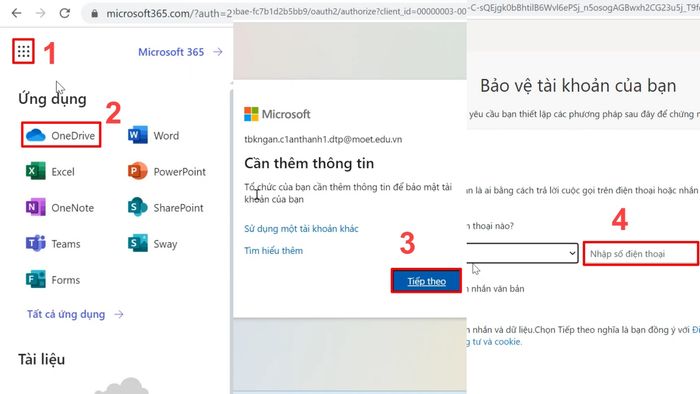
Task: Reload the page with refresh icon
Action: pos(65,13)
